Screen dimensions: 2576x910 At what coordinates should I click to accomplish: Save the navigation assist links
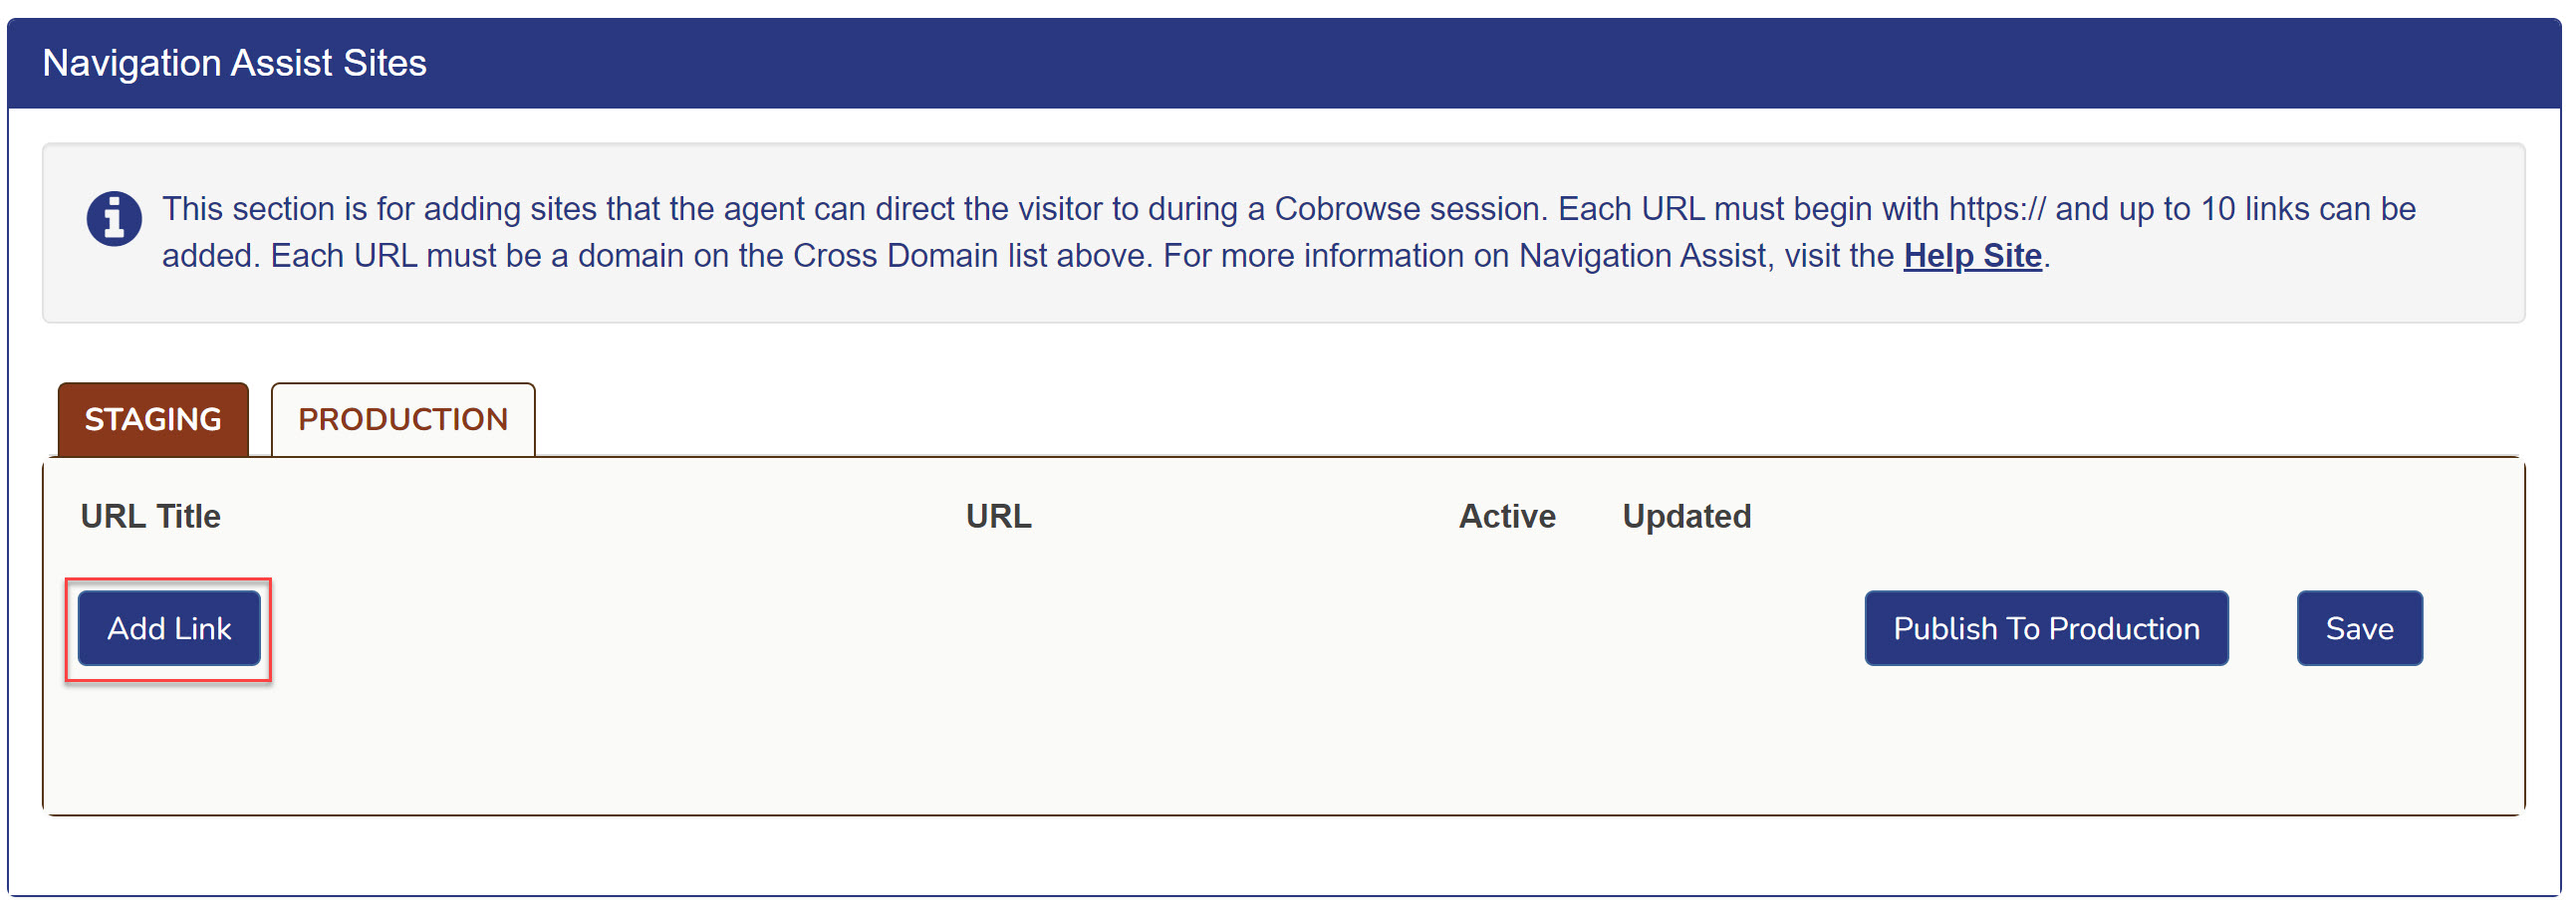2358,628
